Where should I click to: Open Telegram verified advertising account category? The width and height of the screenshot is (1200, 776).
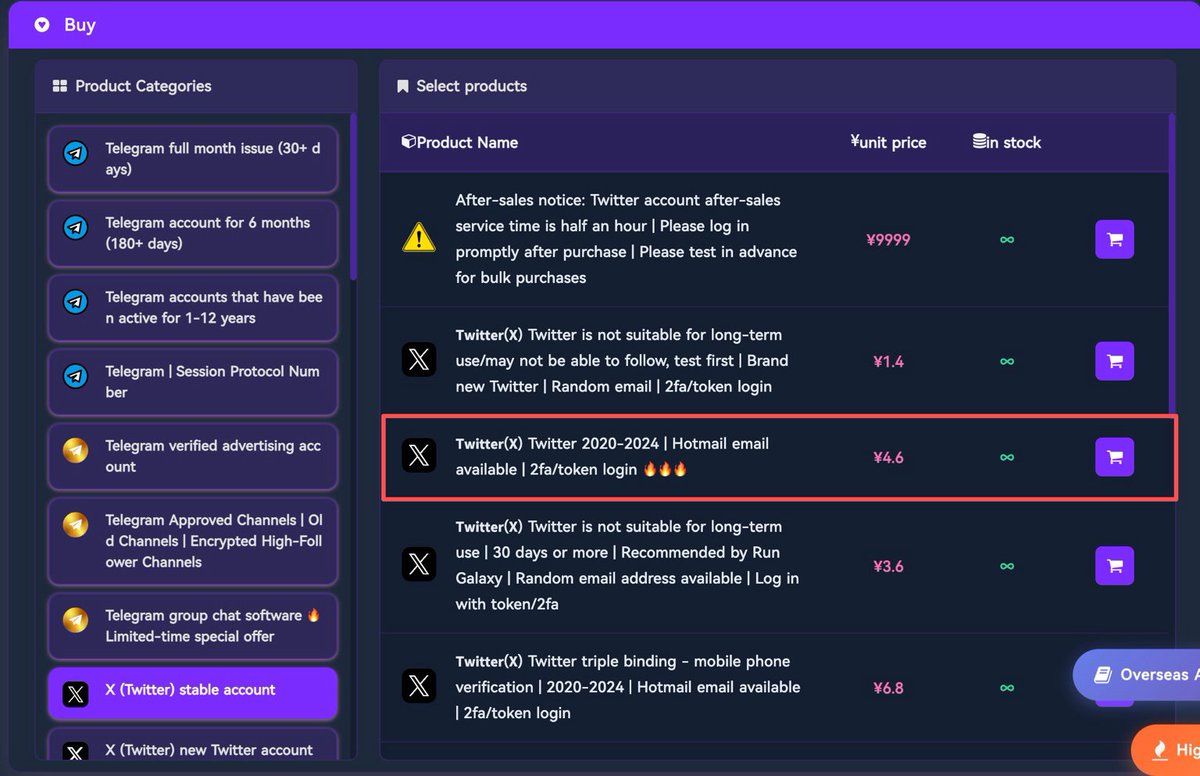tap(192, 456)
